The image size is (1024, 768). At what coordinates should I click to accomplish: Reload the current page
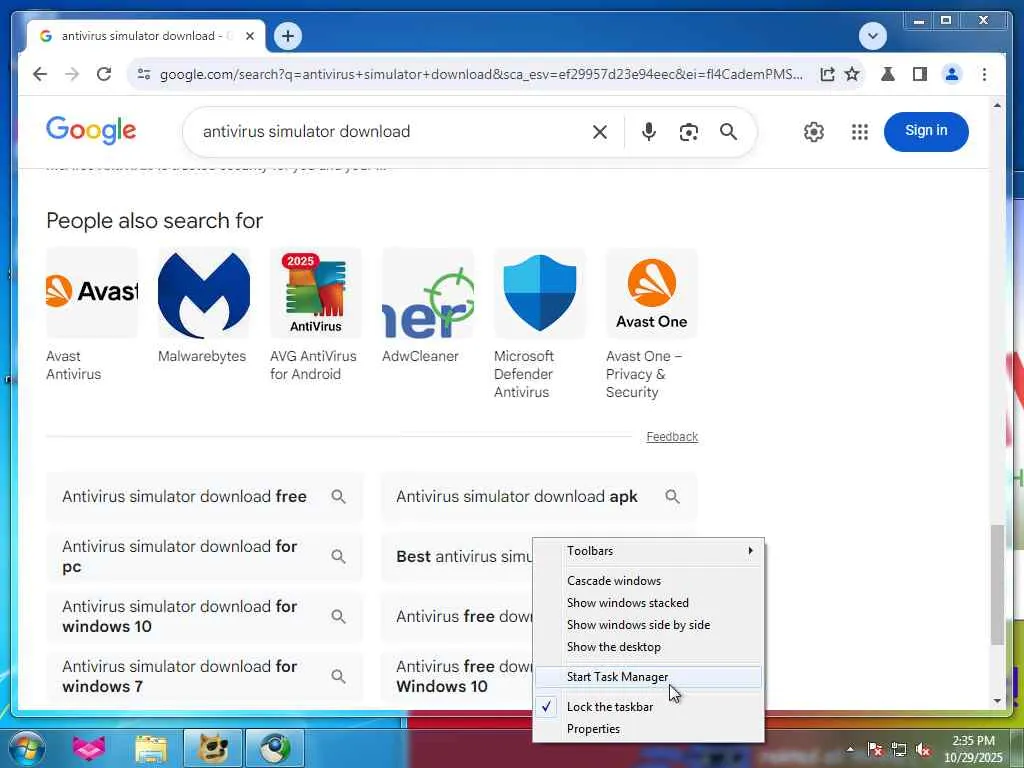point(104,74)
